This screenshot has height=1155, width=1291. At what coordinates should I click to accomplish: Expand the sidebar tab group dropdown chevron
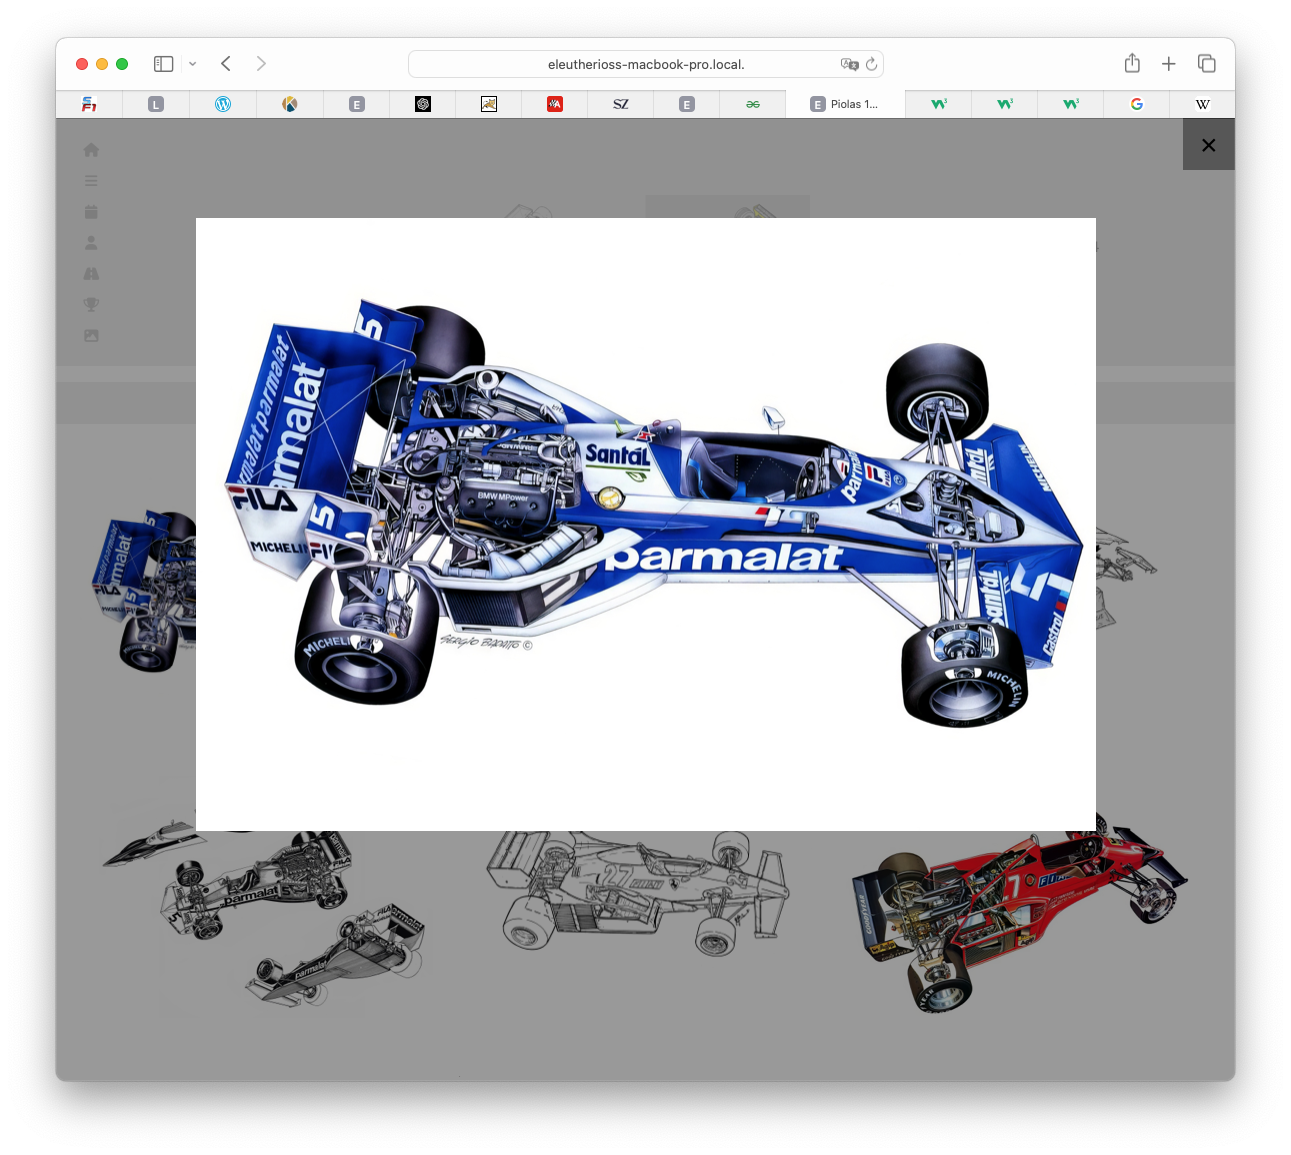pos(192,64)
